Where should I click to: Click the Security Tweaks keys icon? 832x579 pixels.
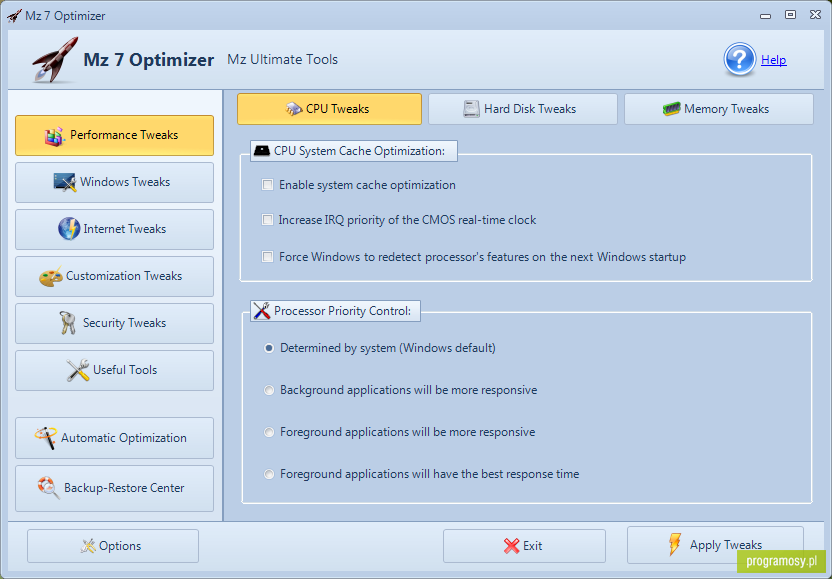(x=68, y=323)
